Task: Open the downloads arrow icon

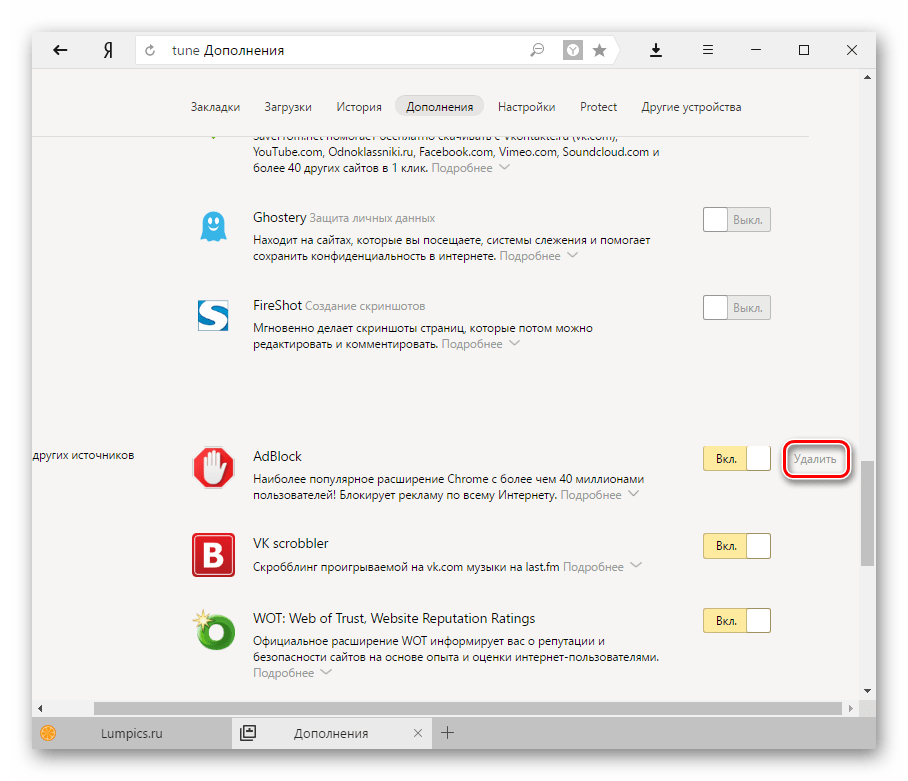Action: (x=657, y=50)
